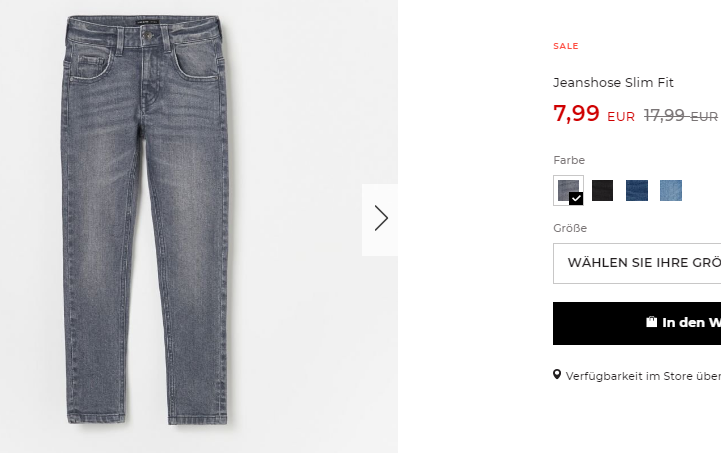This screenshot has height=453, width=721.
Task: Choose the dark blue color swatch
Action: tap(637, 190)
